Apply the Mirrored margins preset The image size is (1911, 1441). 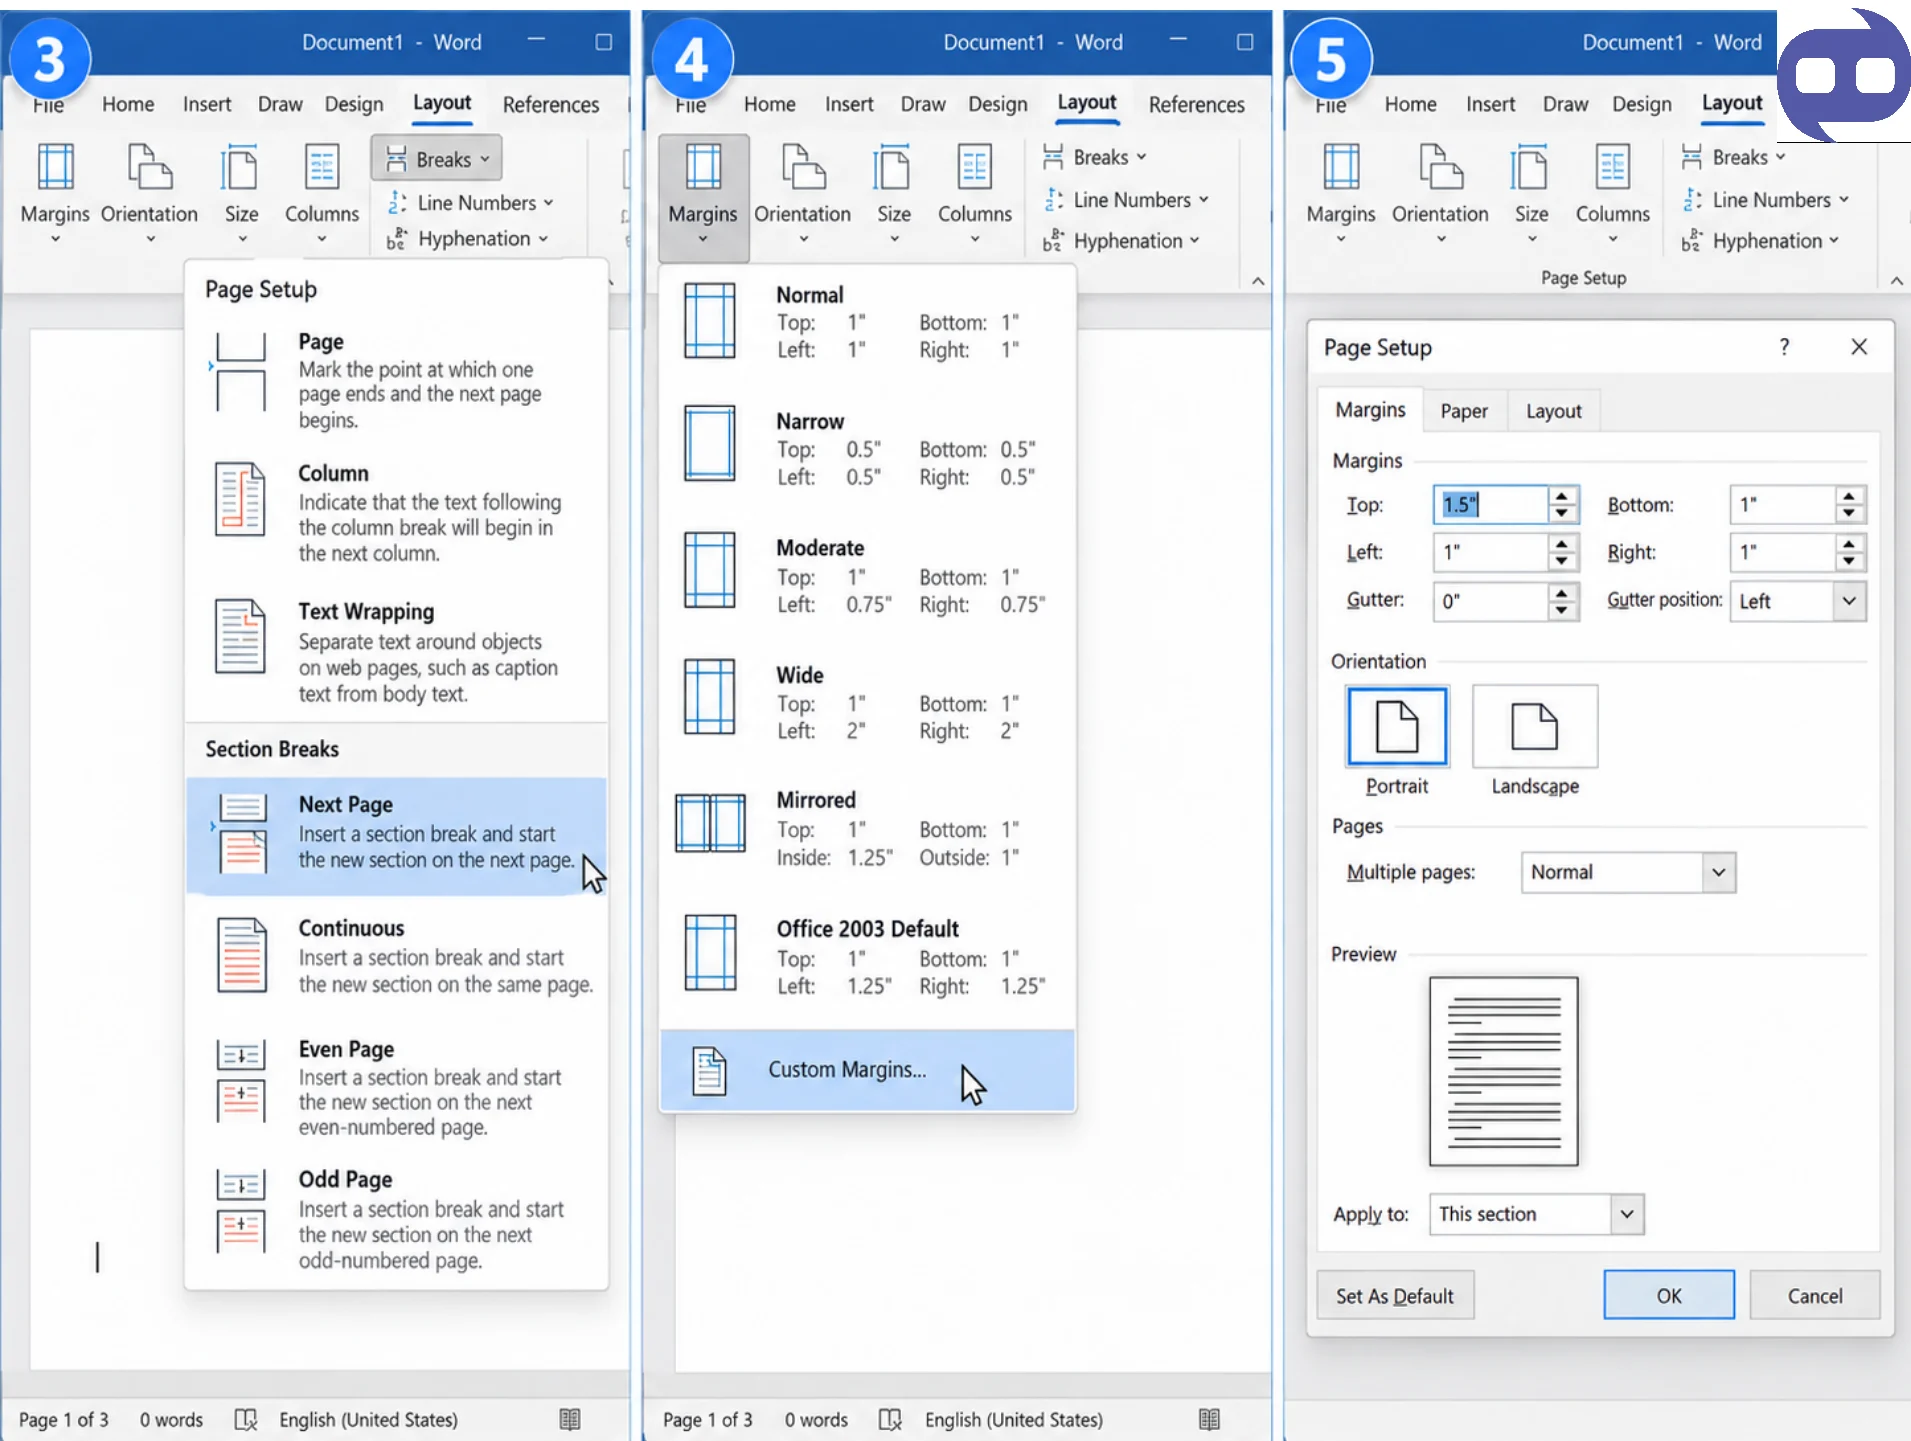click(x=867, y=828)
